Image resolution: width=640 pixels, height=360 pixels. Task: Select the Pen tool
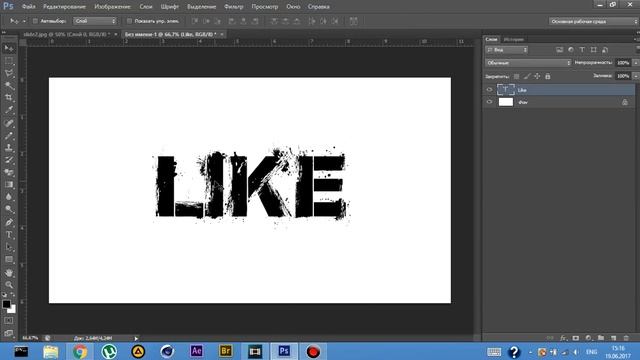click(x=9, y=222)
